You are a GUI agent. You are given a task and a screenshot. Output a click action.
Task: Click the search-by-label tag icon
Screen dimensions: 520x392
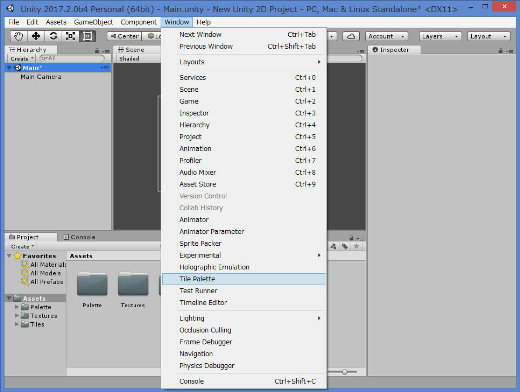click(345, 246)
